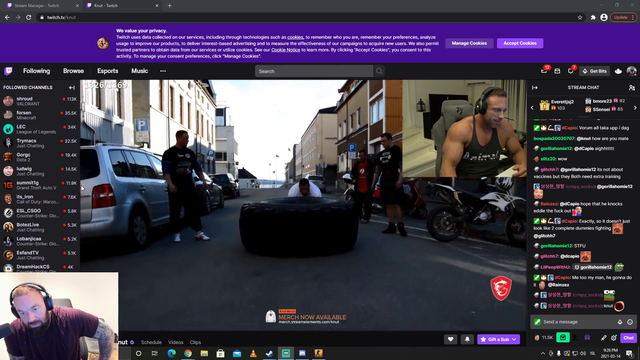Click the purple gift icon below chat
The height and width of the screenshot is (360, 640).
click(587, 338)
